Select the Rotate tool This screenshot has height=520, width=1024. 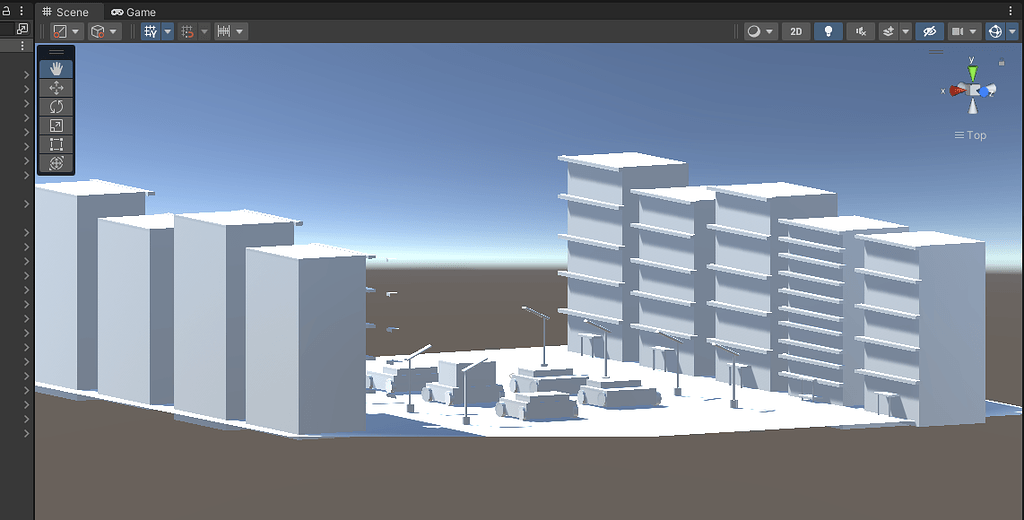point(56,106)
